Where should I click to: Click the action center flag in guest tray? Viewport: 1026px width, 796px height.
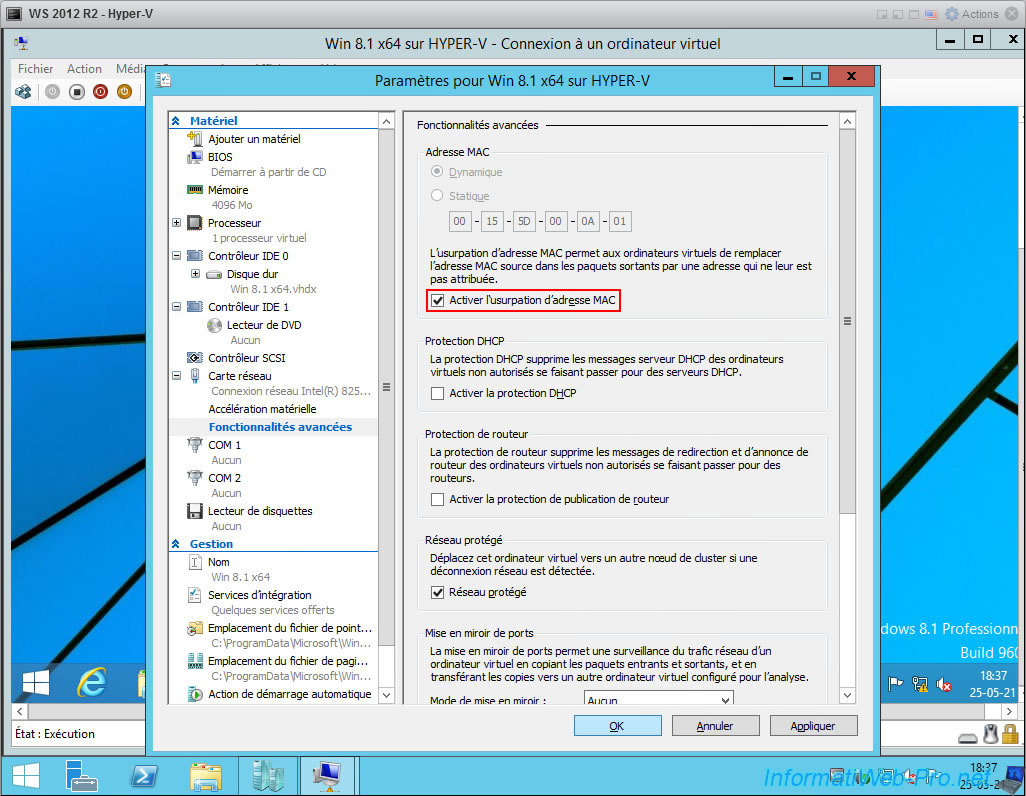click(896, 684)
